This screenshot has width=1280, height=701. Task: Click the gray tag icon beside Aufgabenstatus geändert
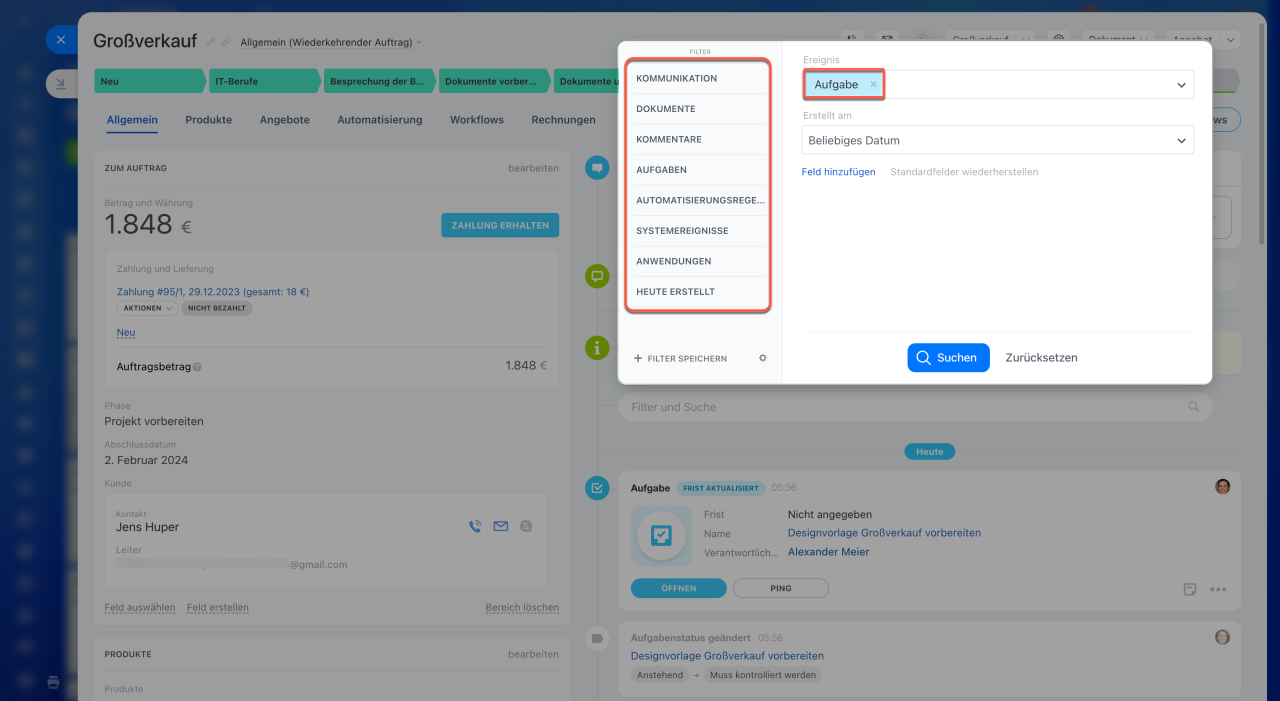click(597, 638)
